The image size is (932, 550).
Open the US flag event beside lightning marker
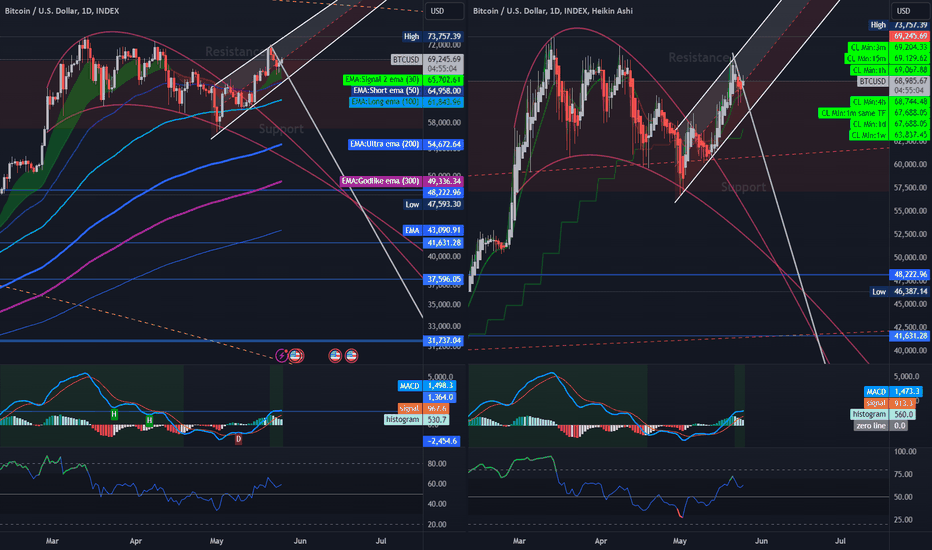(x=296, y=356)
